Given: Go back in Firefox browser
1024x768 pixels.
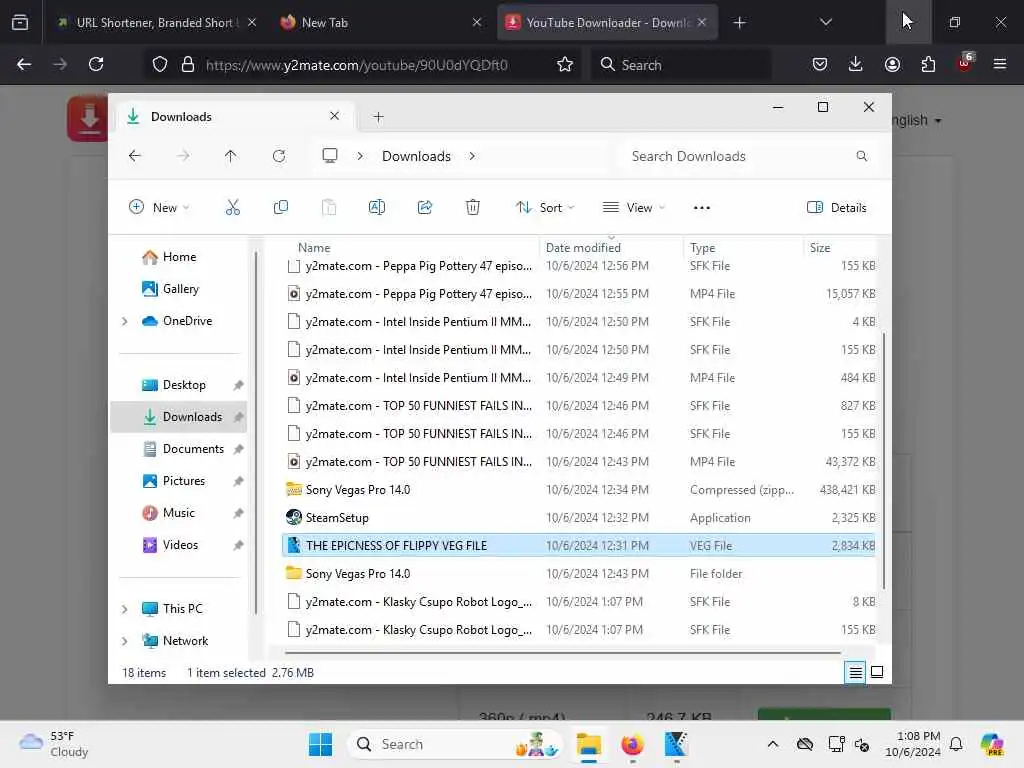Looking at the screenshot, I should [24, 65].
